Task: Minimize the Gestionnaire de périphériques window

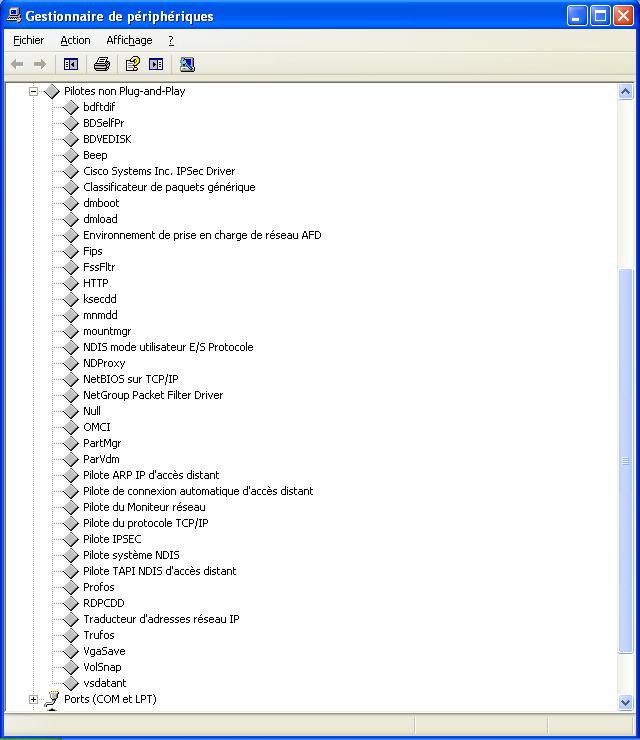Action: pos(577,16)
